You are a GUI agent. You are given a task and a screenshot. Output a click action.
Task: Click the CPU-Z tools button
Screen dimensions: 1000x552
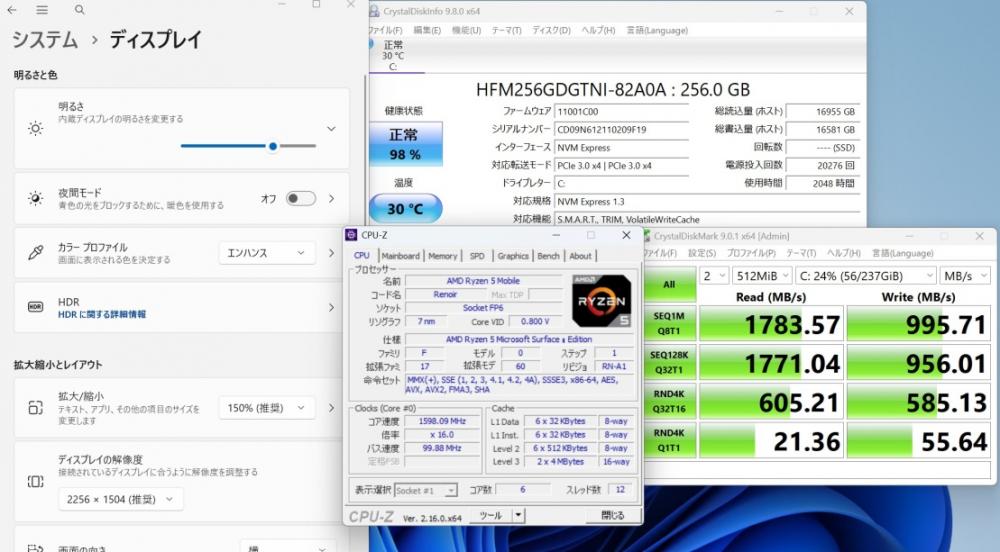(x=490, y=515)
